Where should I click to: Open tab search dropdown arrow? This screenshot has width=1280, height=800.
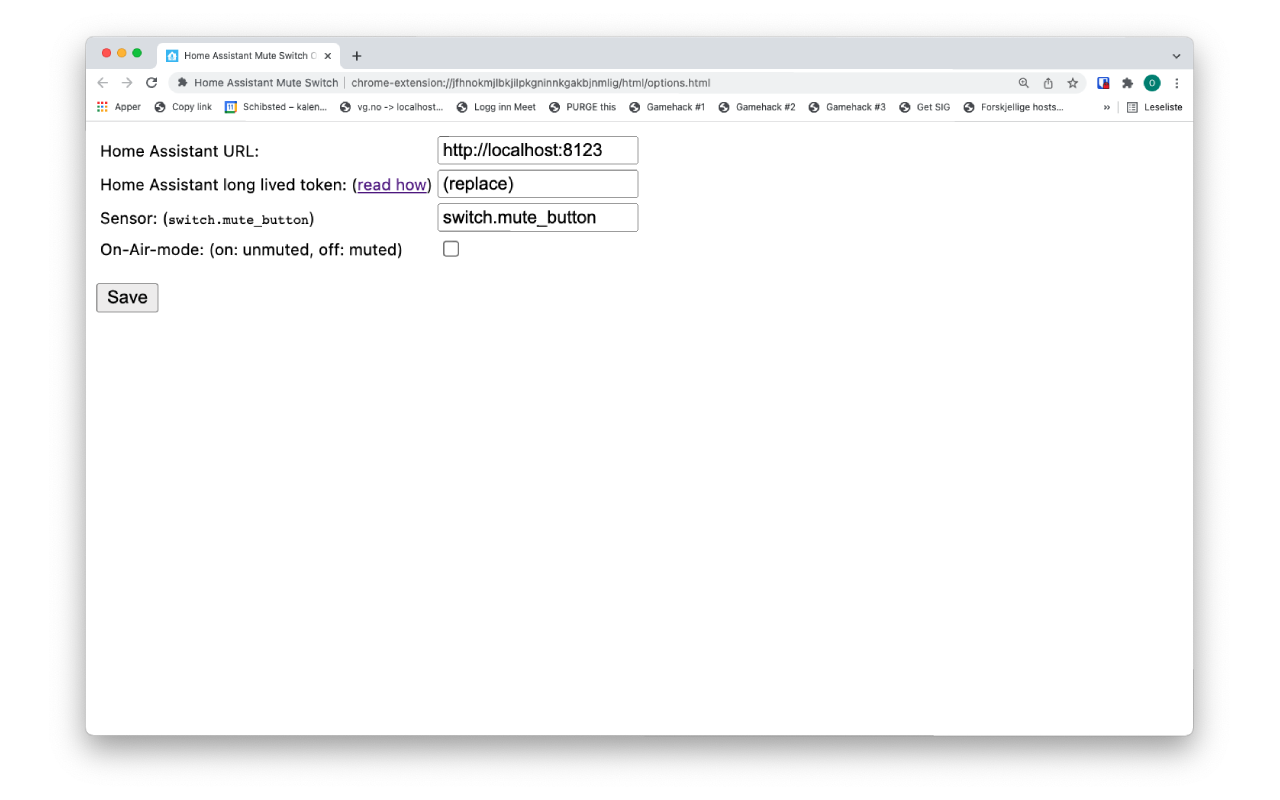[1176, 56]
